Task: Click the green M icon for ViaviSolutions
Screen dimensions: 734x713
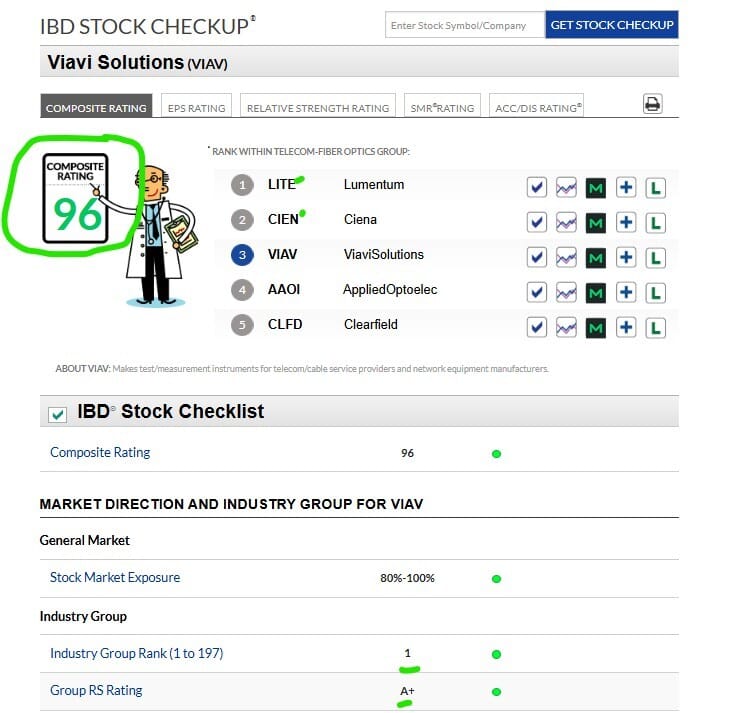Action: pyautogui.click(x=595, y=258)
